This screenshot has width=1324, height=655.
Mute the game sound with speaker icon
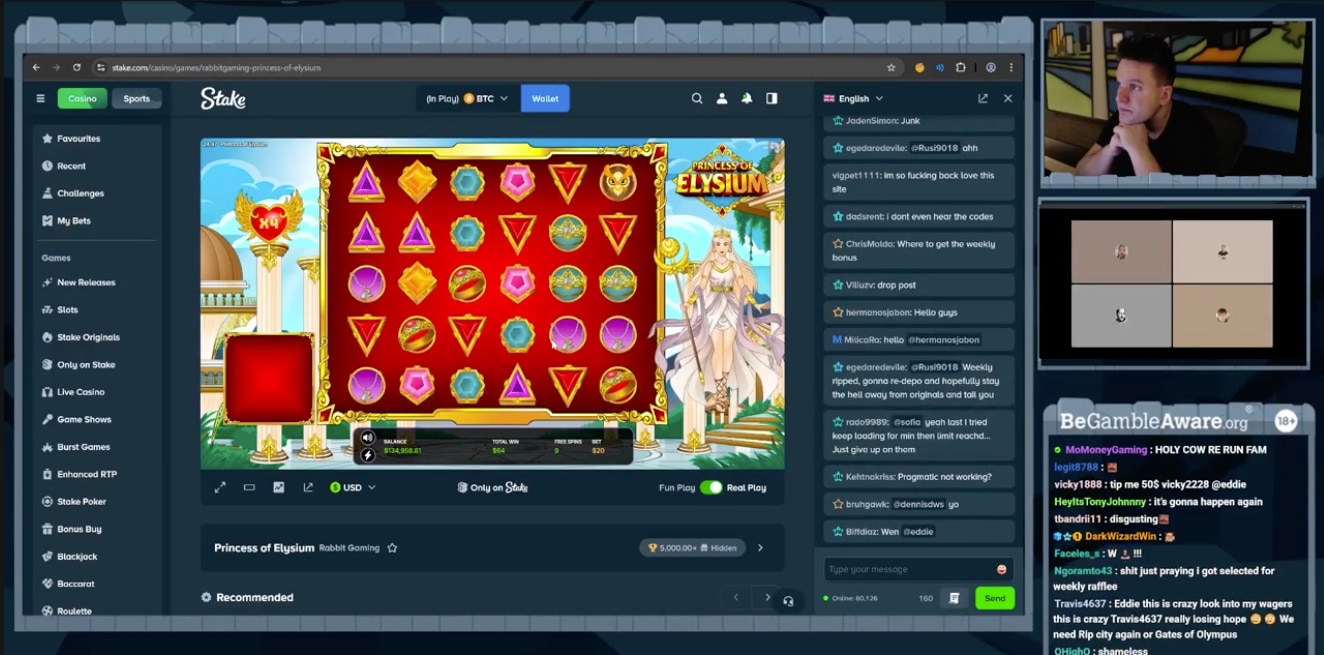pyautogui.click(x=367, y=438)
